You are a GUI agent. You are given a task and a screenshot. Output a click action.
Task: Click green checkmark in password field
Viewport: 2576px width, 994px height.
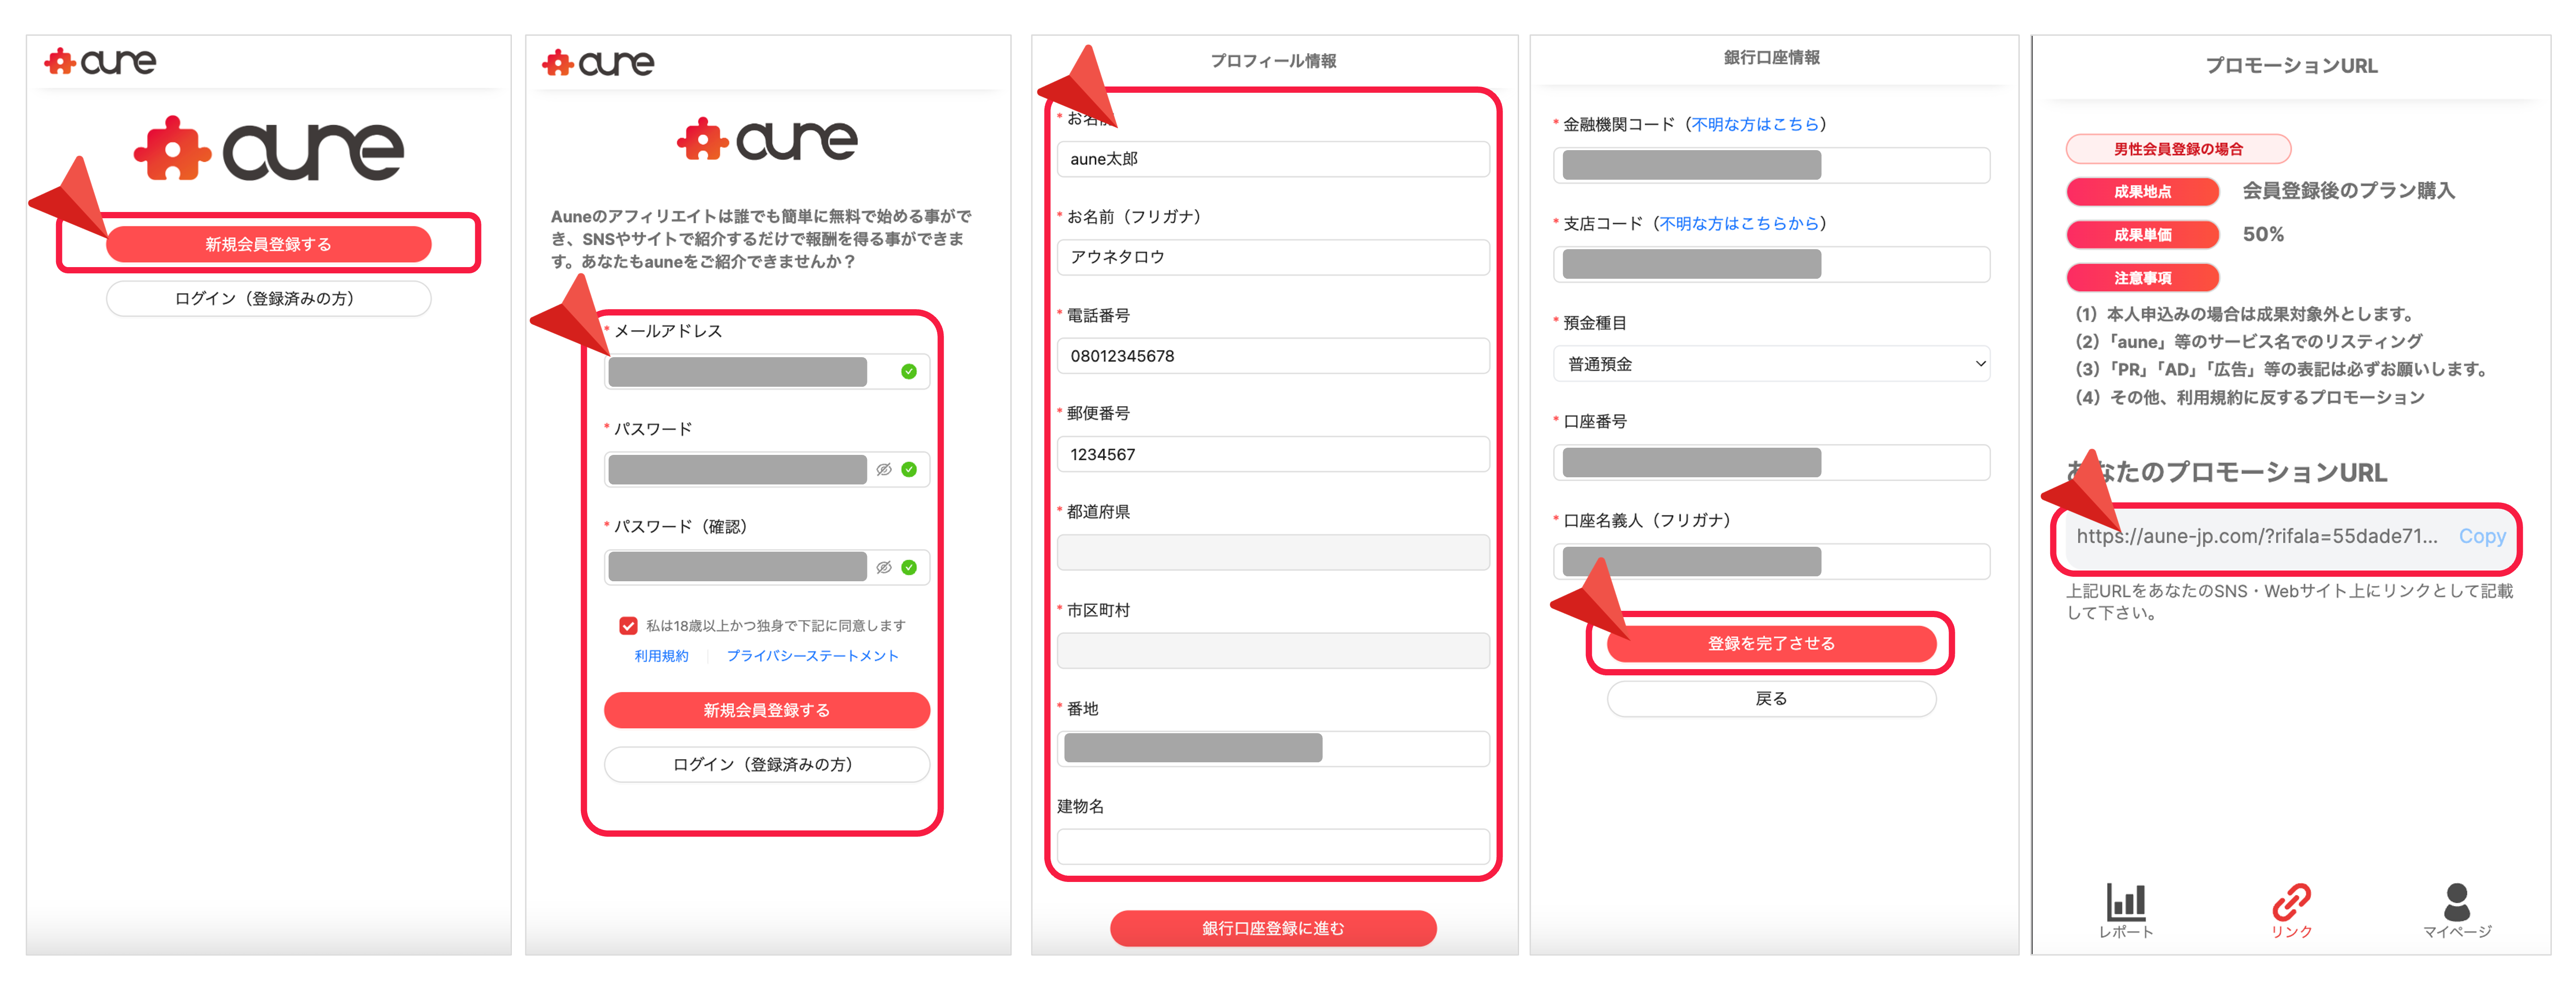click(x=909, y=469)
